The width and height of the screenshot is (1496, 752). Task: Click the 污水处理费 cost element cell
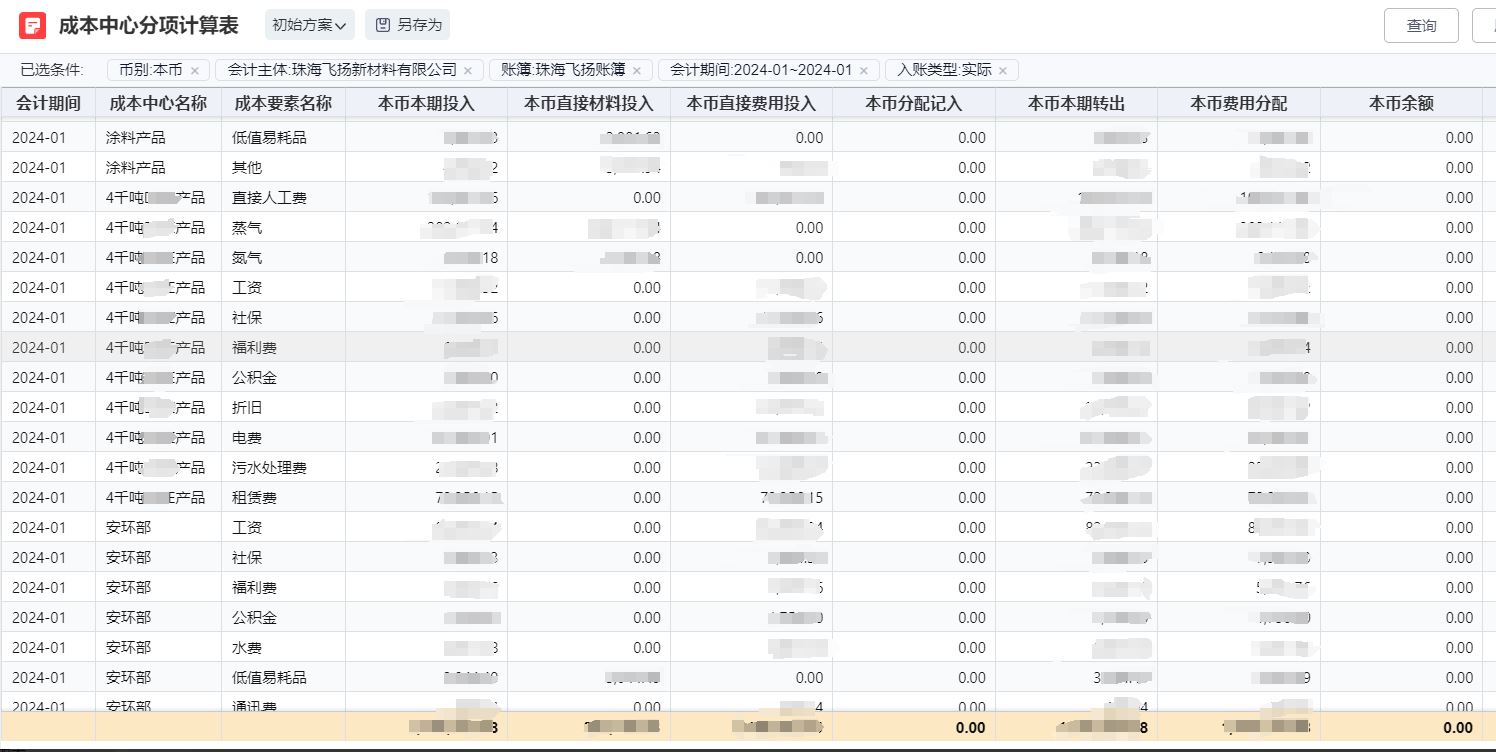pos(269,467)
